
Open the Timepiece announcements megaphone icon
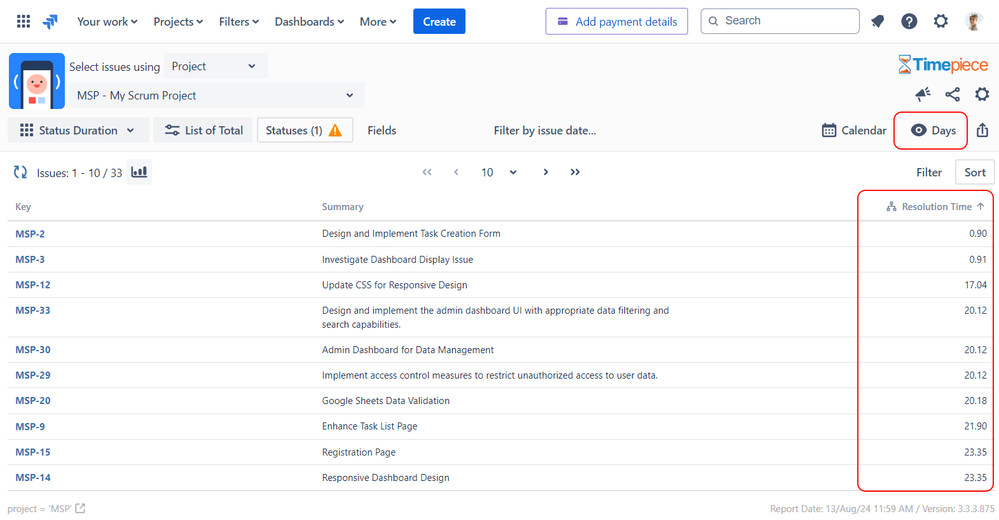coord(923,95)
